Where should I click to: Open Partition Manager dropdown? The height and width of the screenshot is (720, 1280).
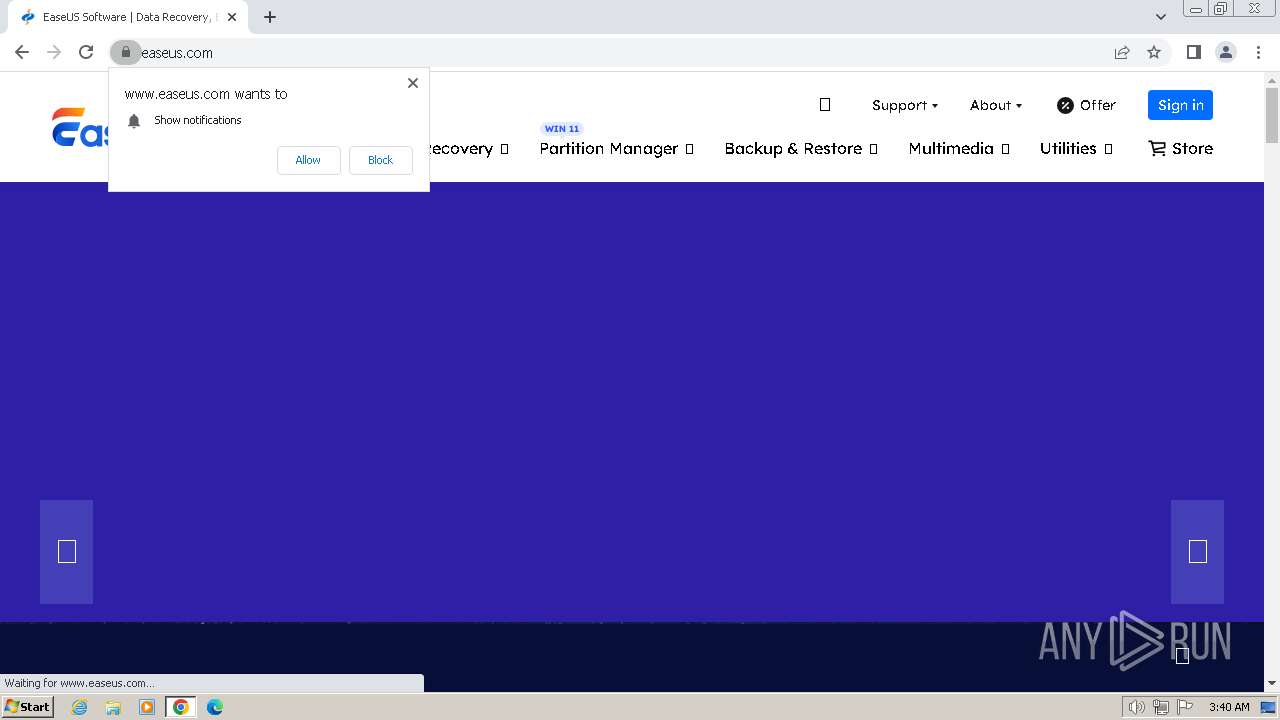616,148
